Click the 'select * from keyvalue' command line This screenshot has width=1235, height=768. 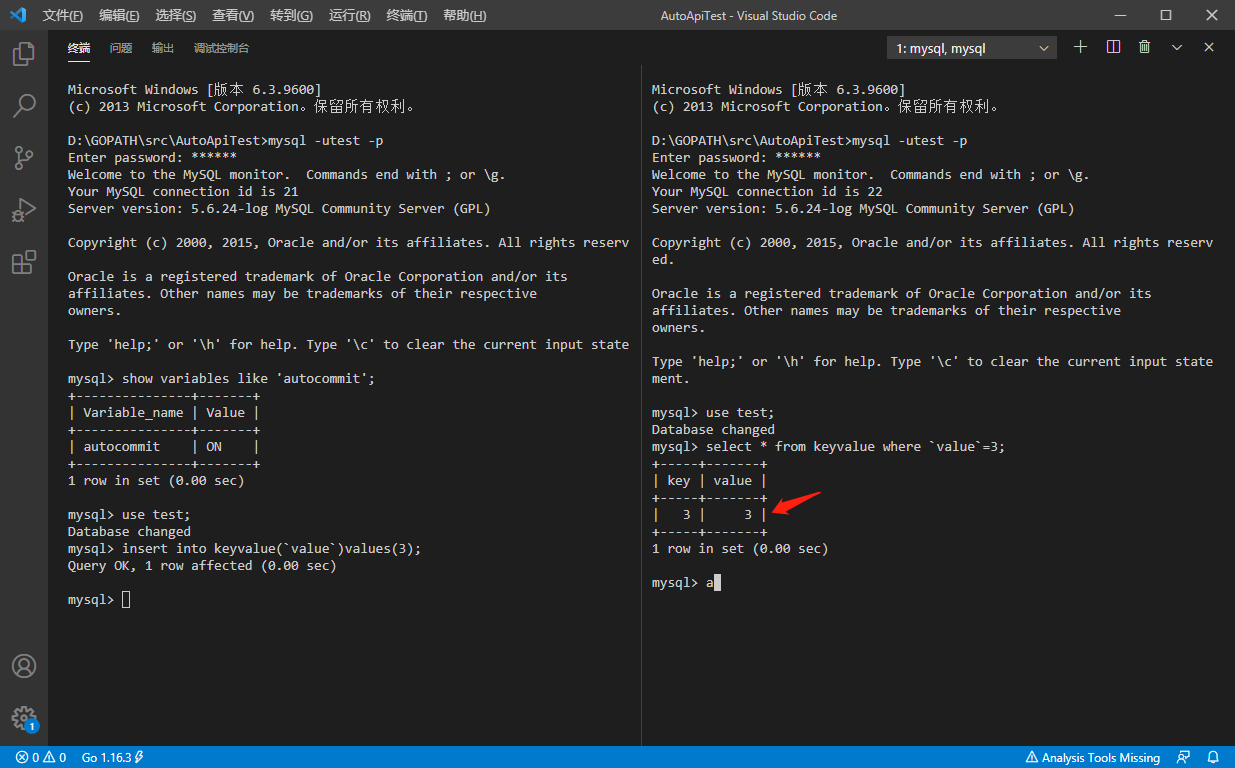829,447
